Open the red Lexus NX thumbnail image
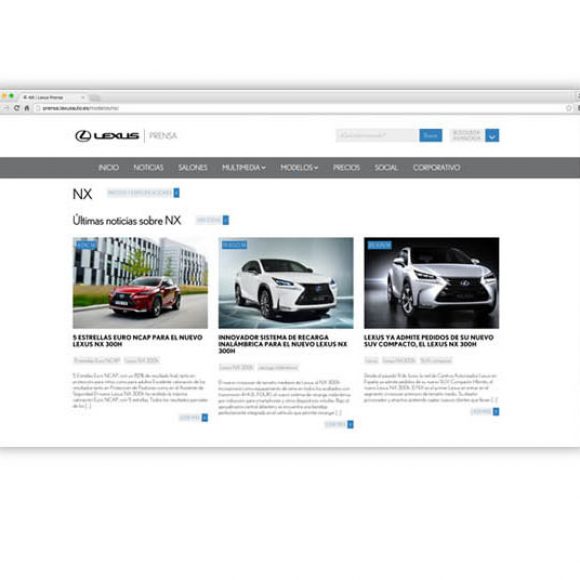 [x=140, y=283]
